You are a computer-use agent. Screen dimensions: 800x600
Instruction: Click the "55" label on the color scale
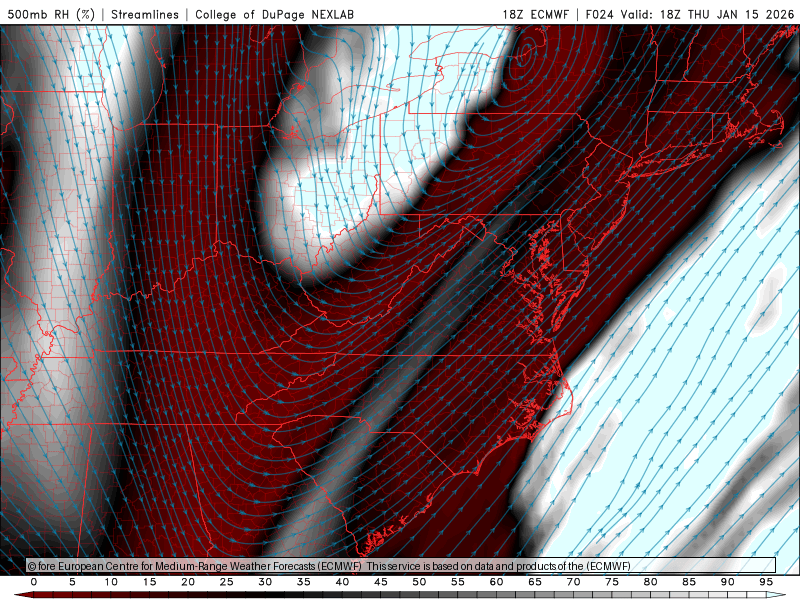tap(458, 582)
